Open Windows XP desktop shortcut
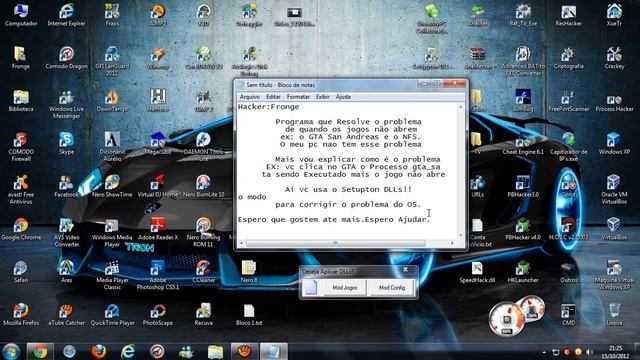Image resolution: width=640 pixels, height=360 pixels. [614, 143]
